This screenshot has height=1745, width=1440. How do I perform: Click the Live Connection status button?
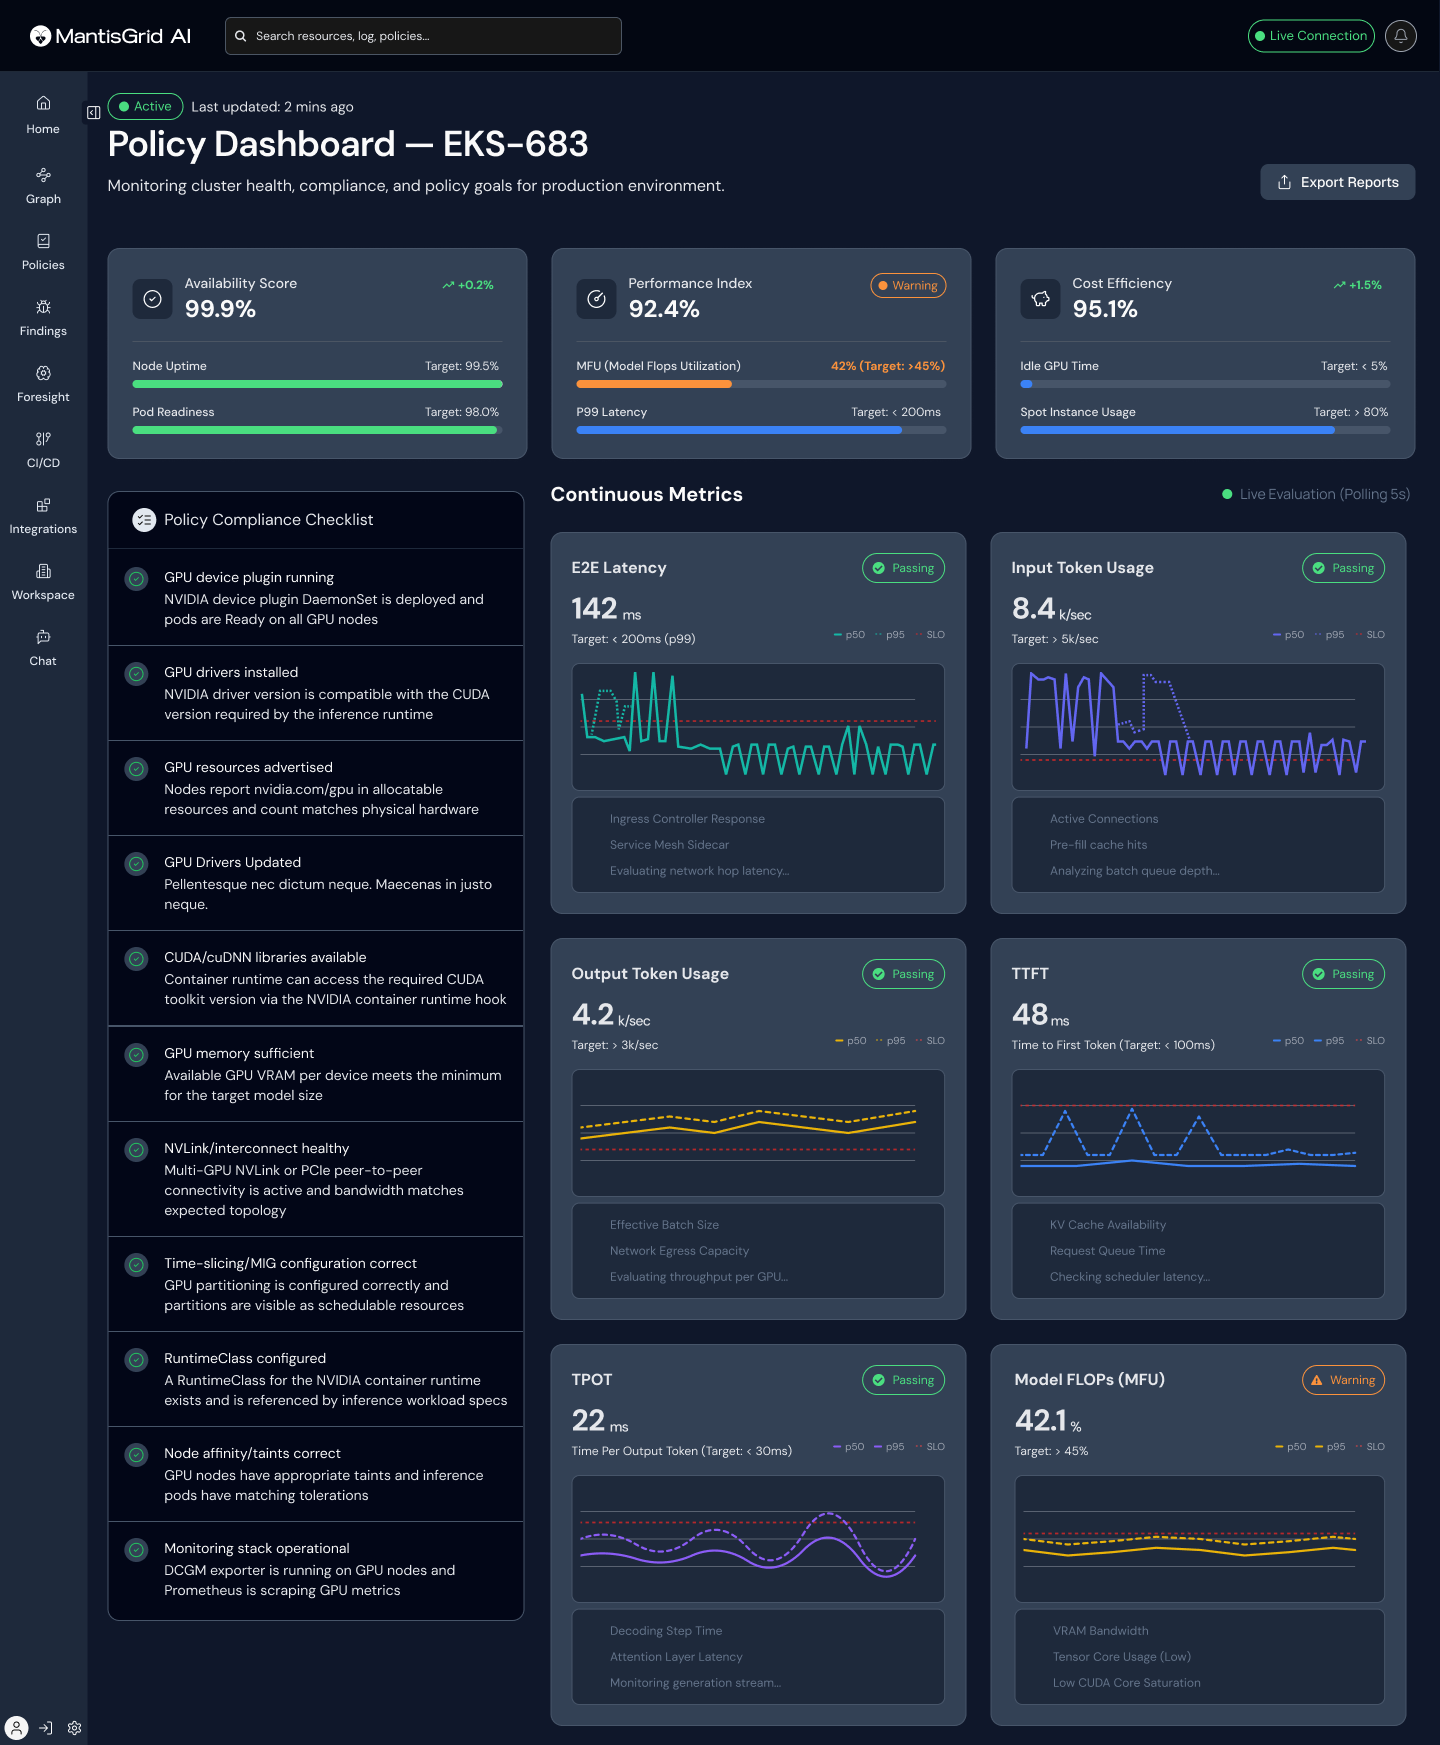coord(1310,36)
